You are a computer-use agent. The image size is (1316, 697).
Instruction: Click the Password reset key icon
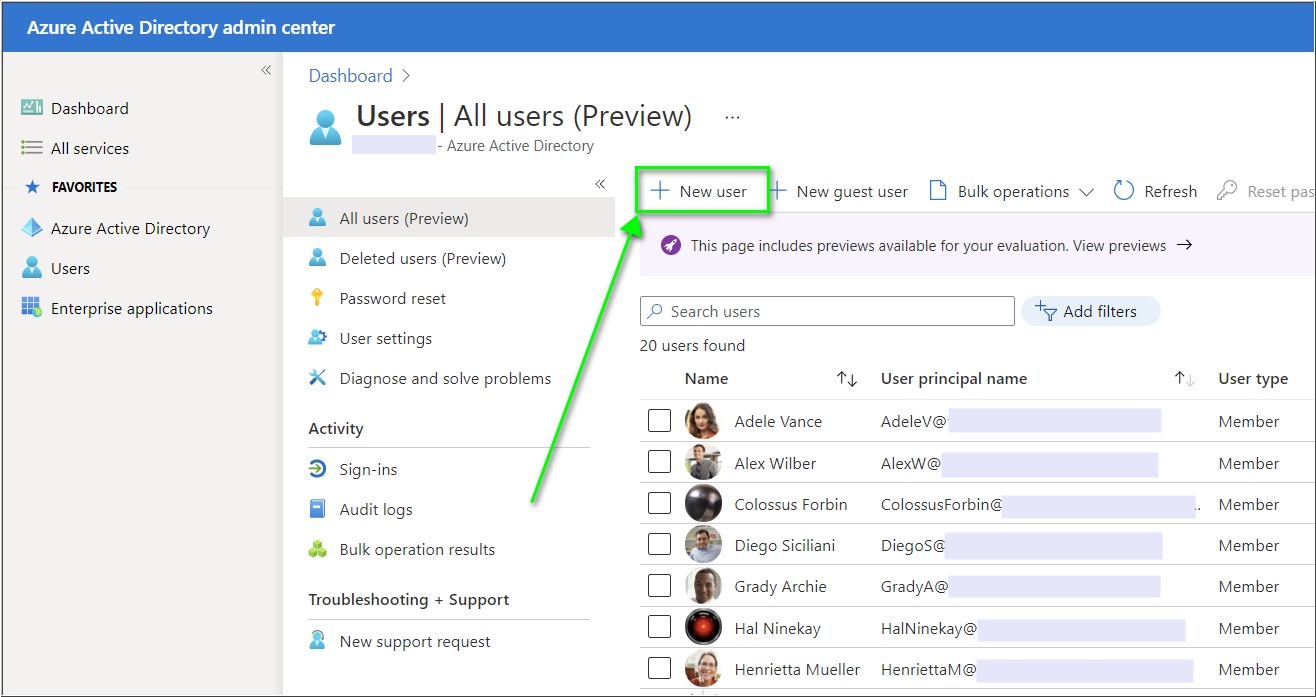pyautogui.click(x=318, y=298)
